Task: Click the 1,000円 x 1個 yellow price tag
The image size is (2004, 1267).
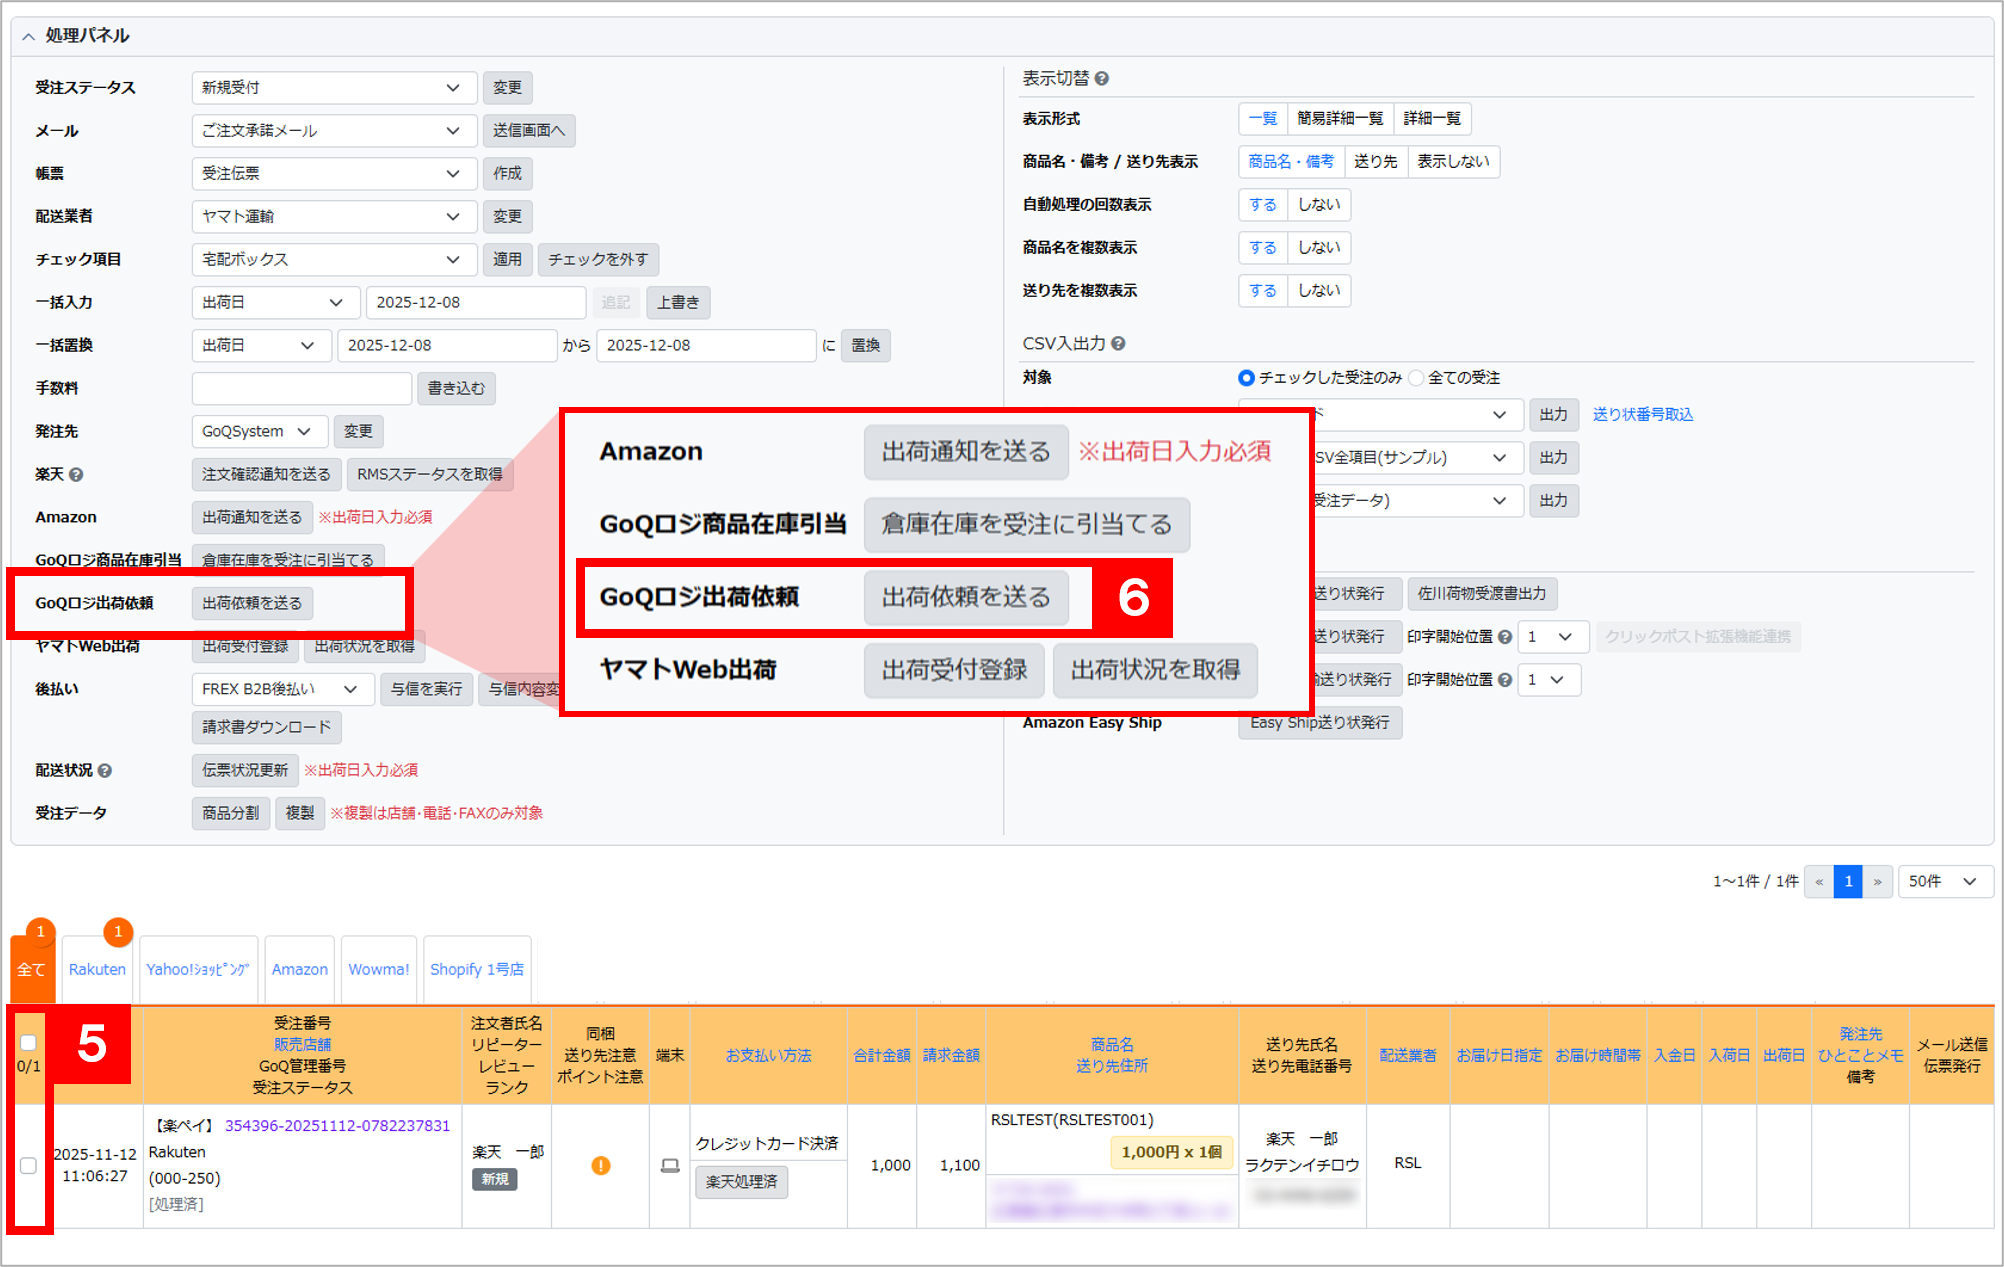Action: (1171, 1152)
